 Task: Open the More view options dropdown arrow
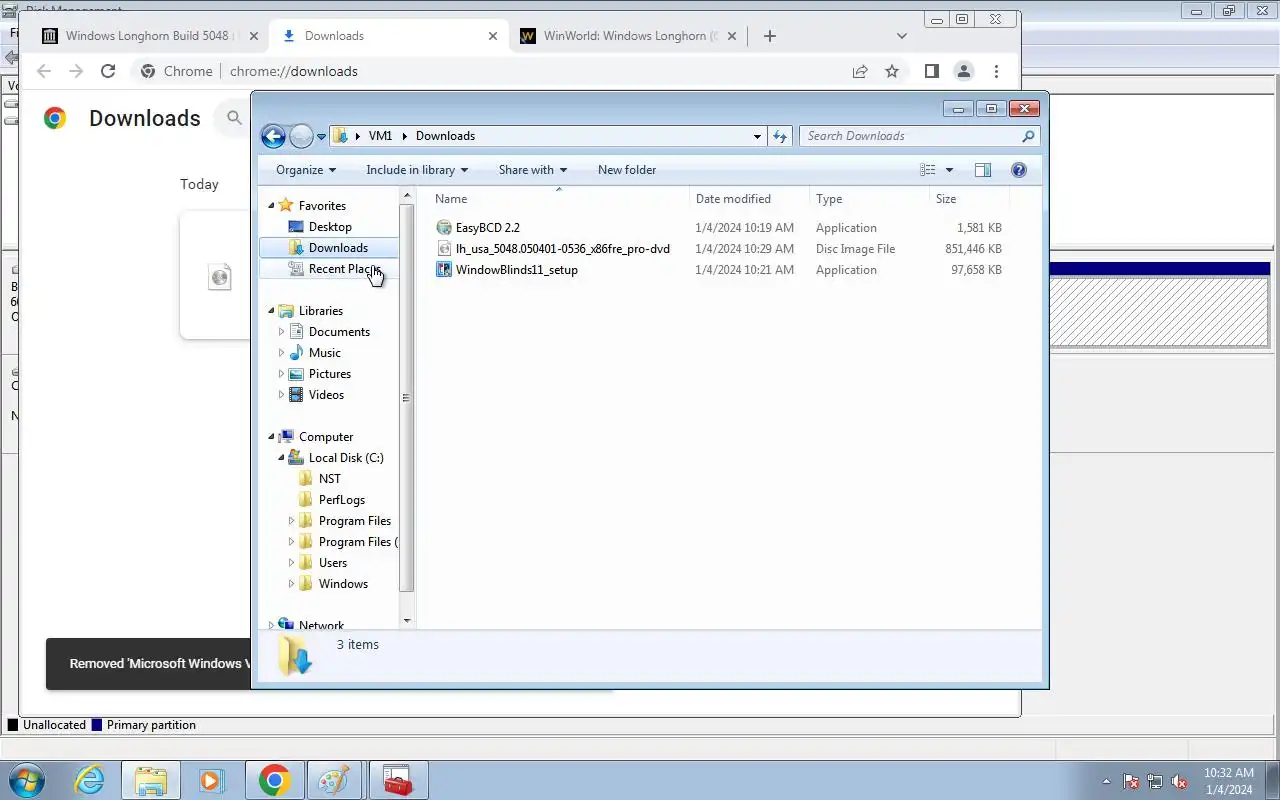949,170
